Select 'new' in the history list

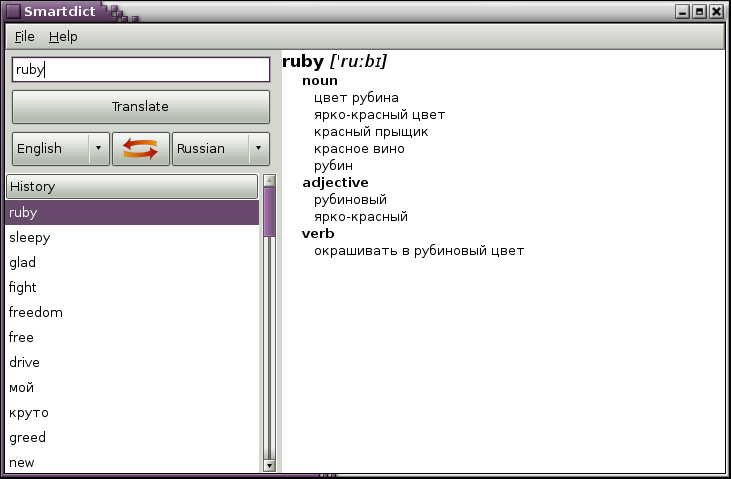132,462
